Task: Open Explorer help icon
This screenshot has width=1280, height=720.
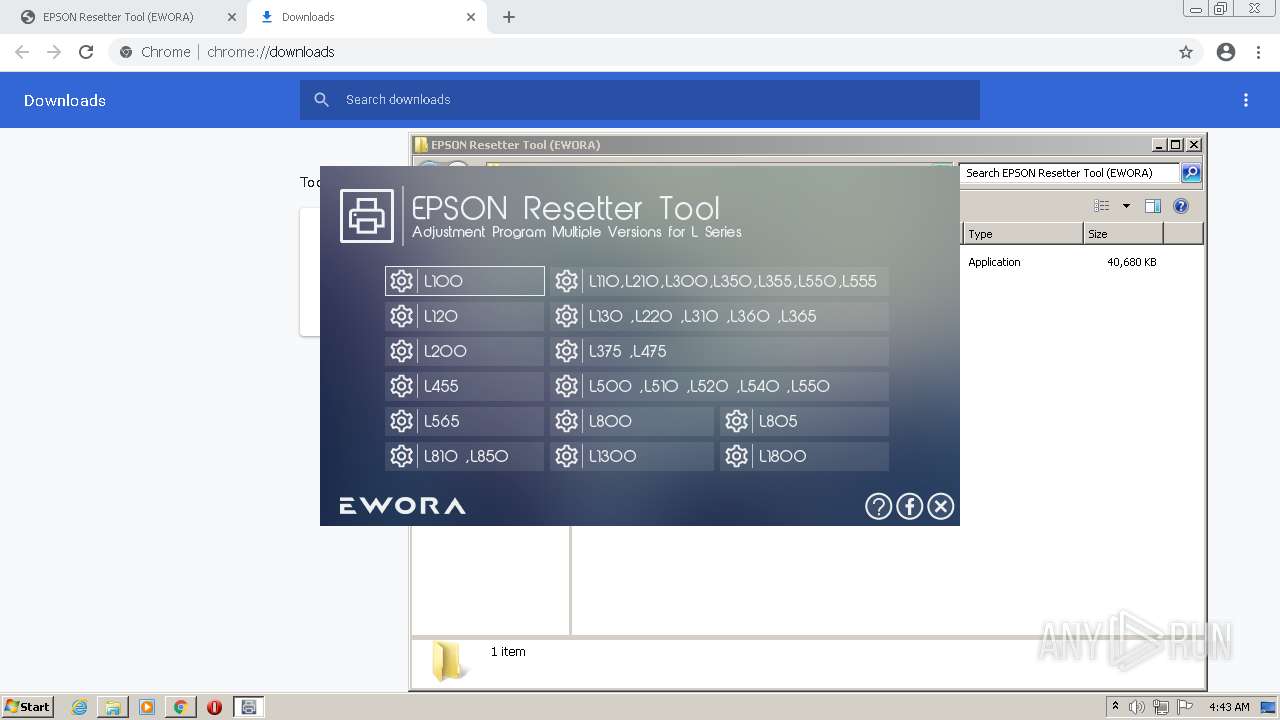Action: pyautogui.click(x=1181, y=206)
